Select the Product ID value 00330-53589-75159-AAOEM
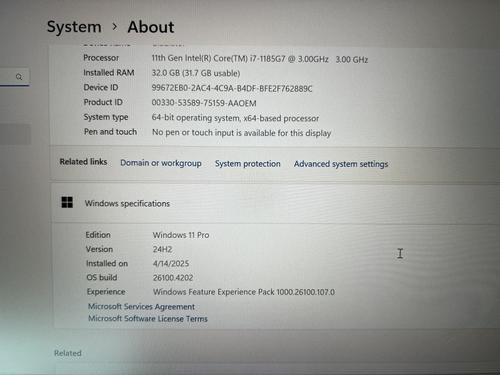This screenshot has width=500, height=375. click(204, 103)
